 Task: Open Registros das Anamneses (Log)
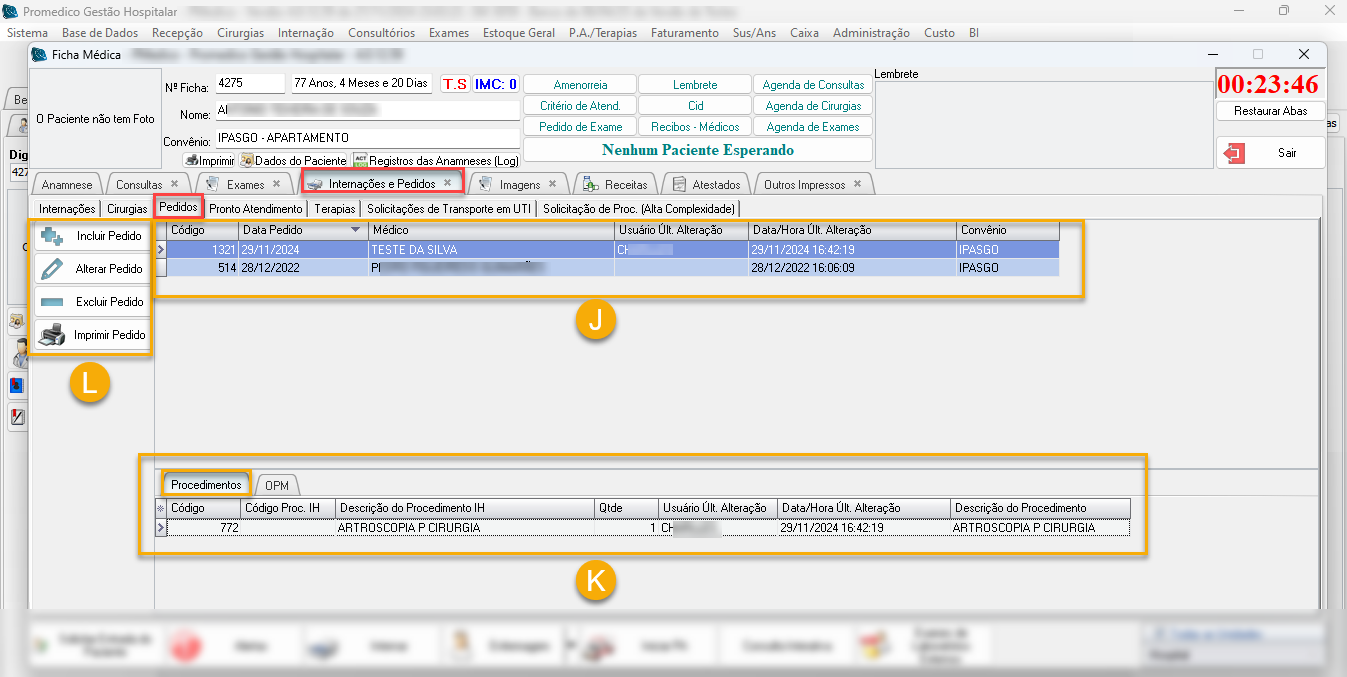(436, 160)
